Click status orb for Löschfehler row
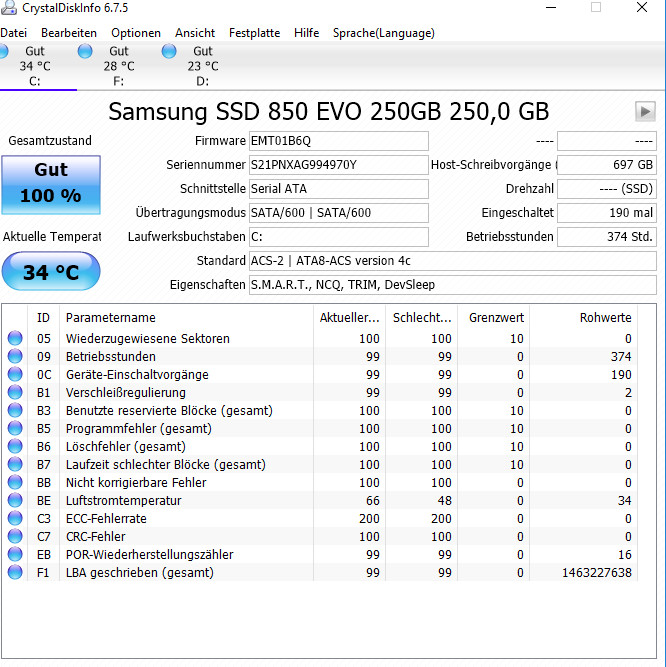 tap(15, 446)
